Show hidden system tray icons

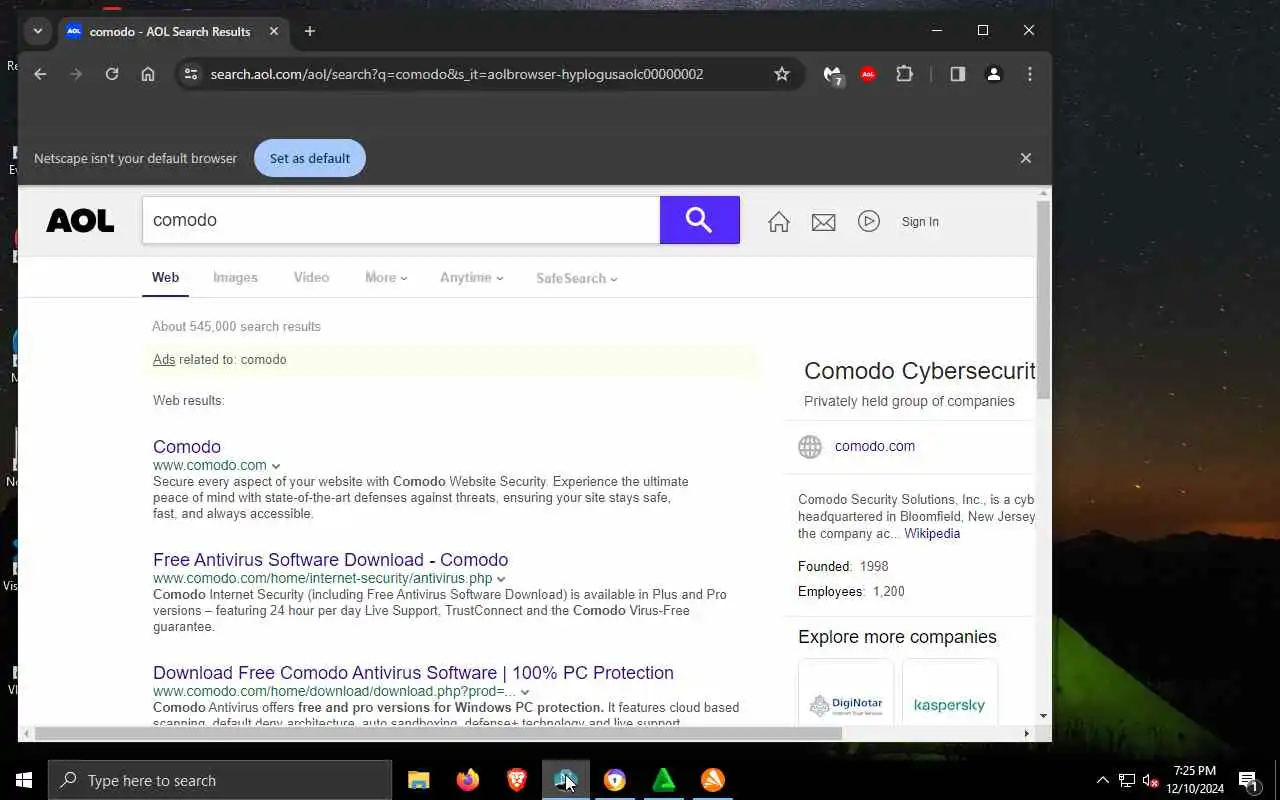click(x=1102, y=780)
